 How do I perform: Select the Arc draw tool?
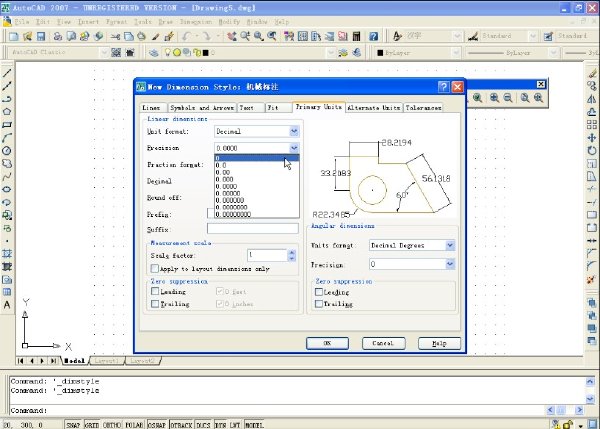pyautogui.click(x=7, y=138)
